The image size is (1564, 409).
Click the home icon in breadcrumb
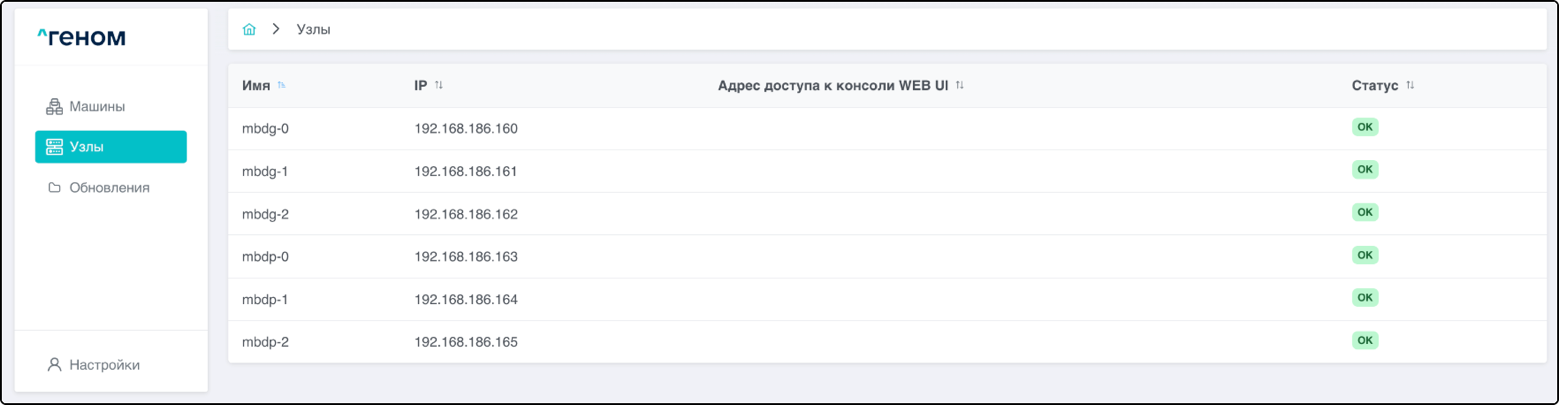point(249,30)
